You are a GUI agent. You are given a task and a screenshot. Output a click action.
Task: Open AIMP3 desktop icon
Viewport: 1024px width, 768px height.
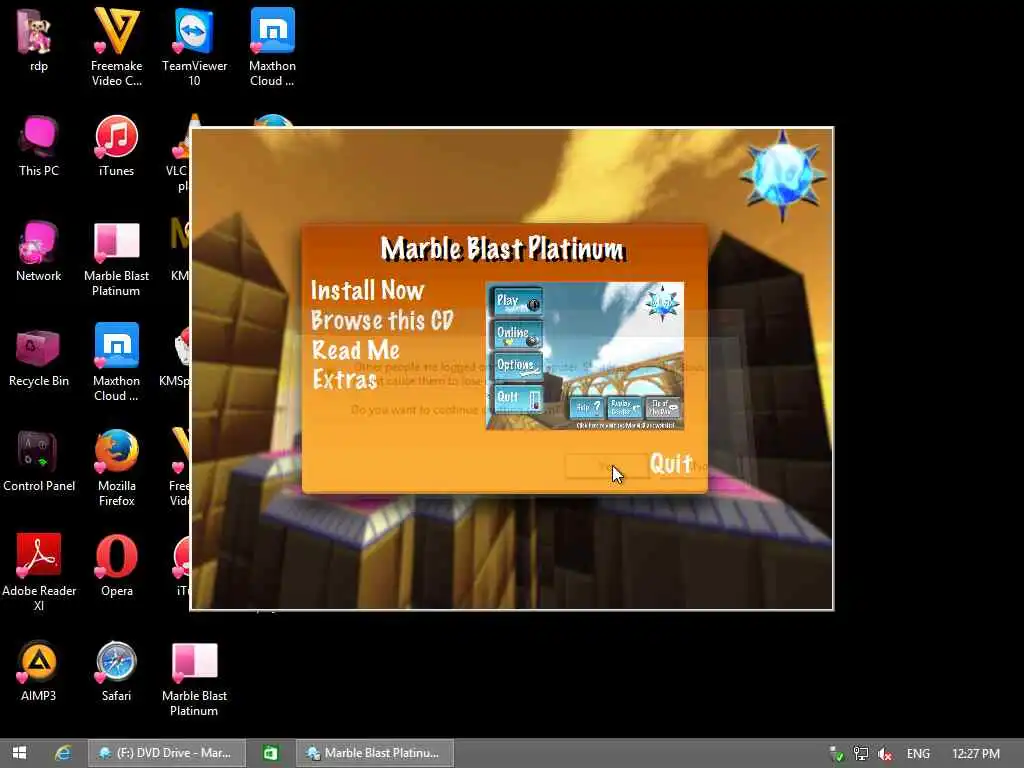tap(39, 671)
